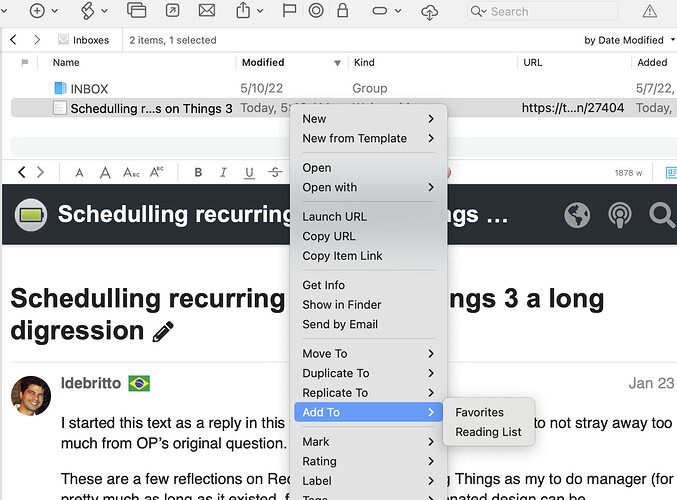Select the INBOX group row

coord(89,88)
